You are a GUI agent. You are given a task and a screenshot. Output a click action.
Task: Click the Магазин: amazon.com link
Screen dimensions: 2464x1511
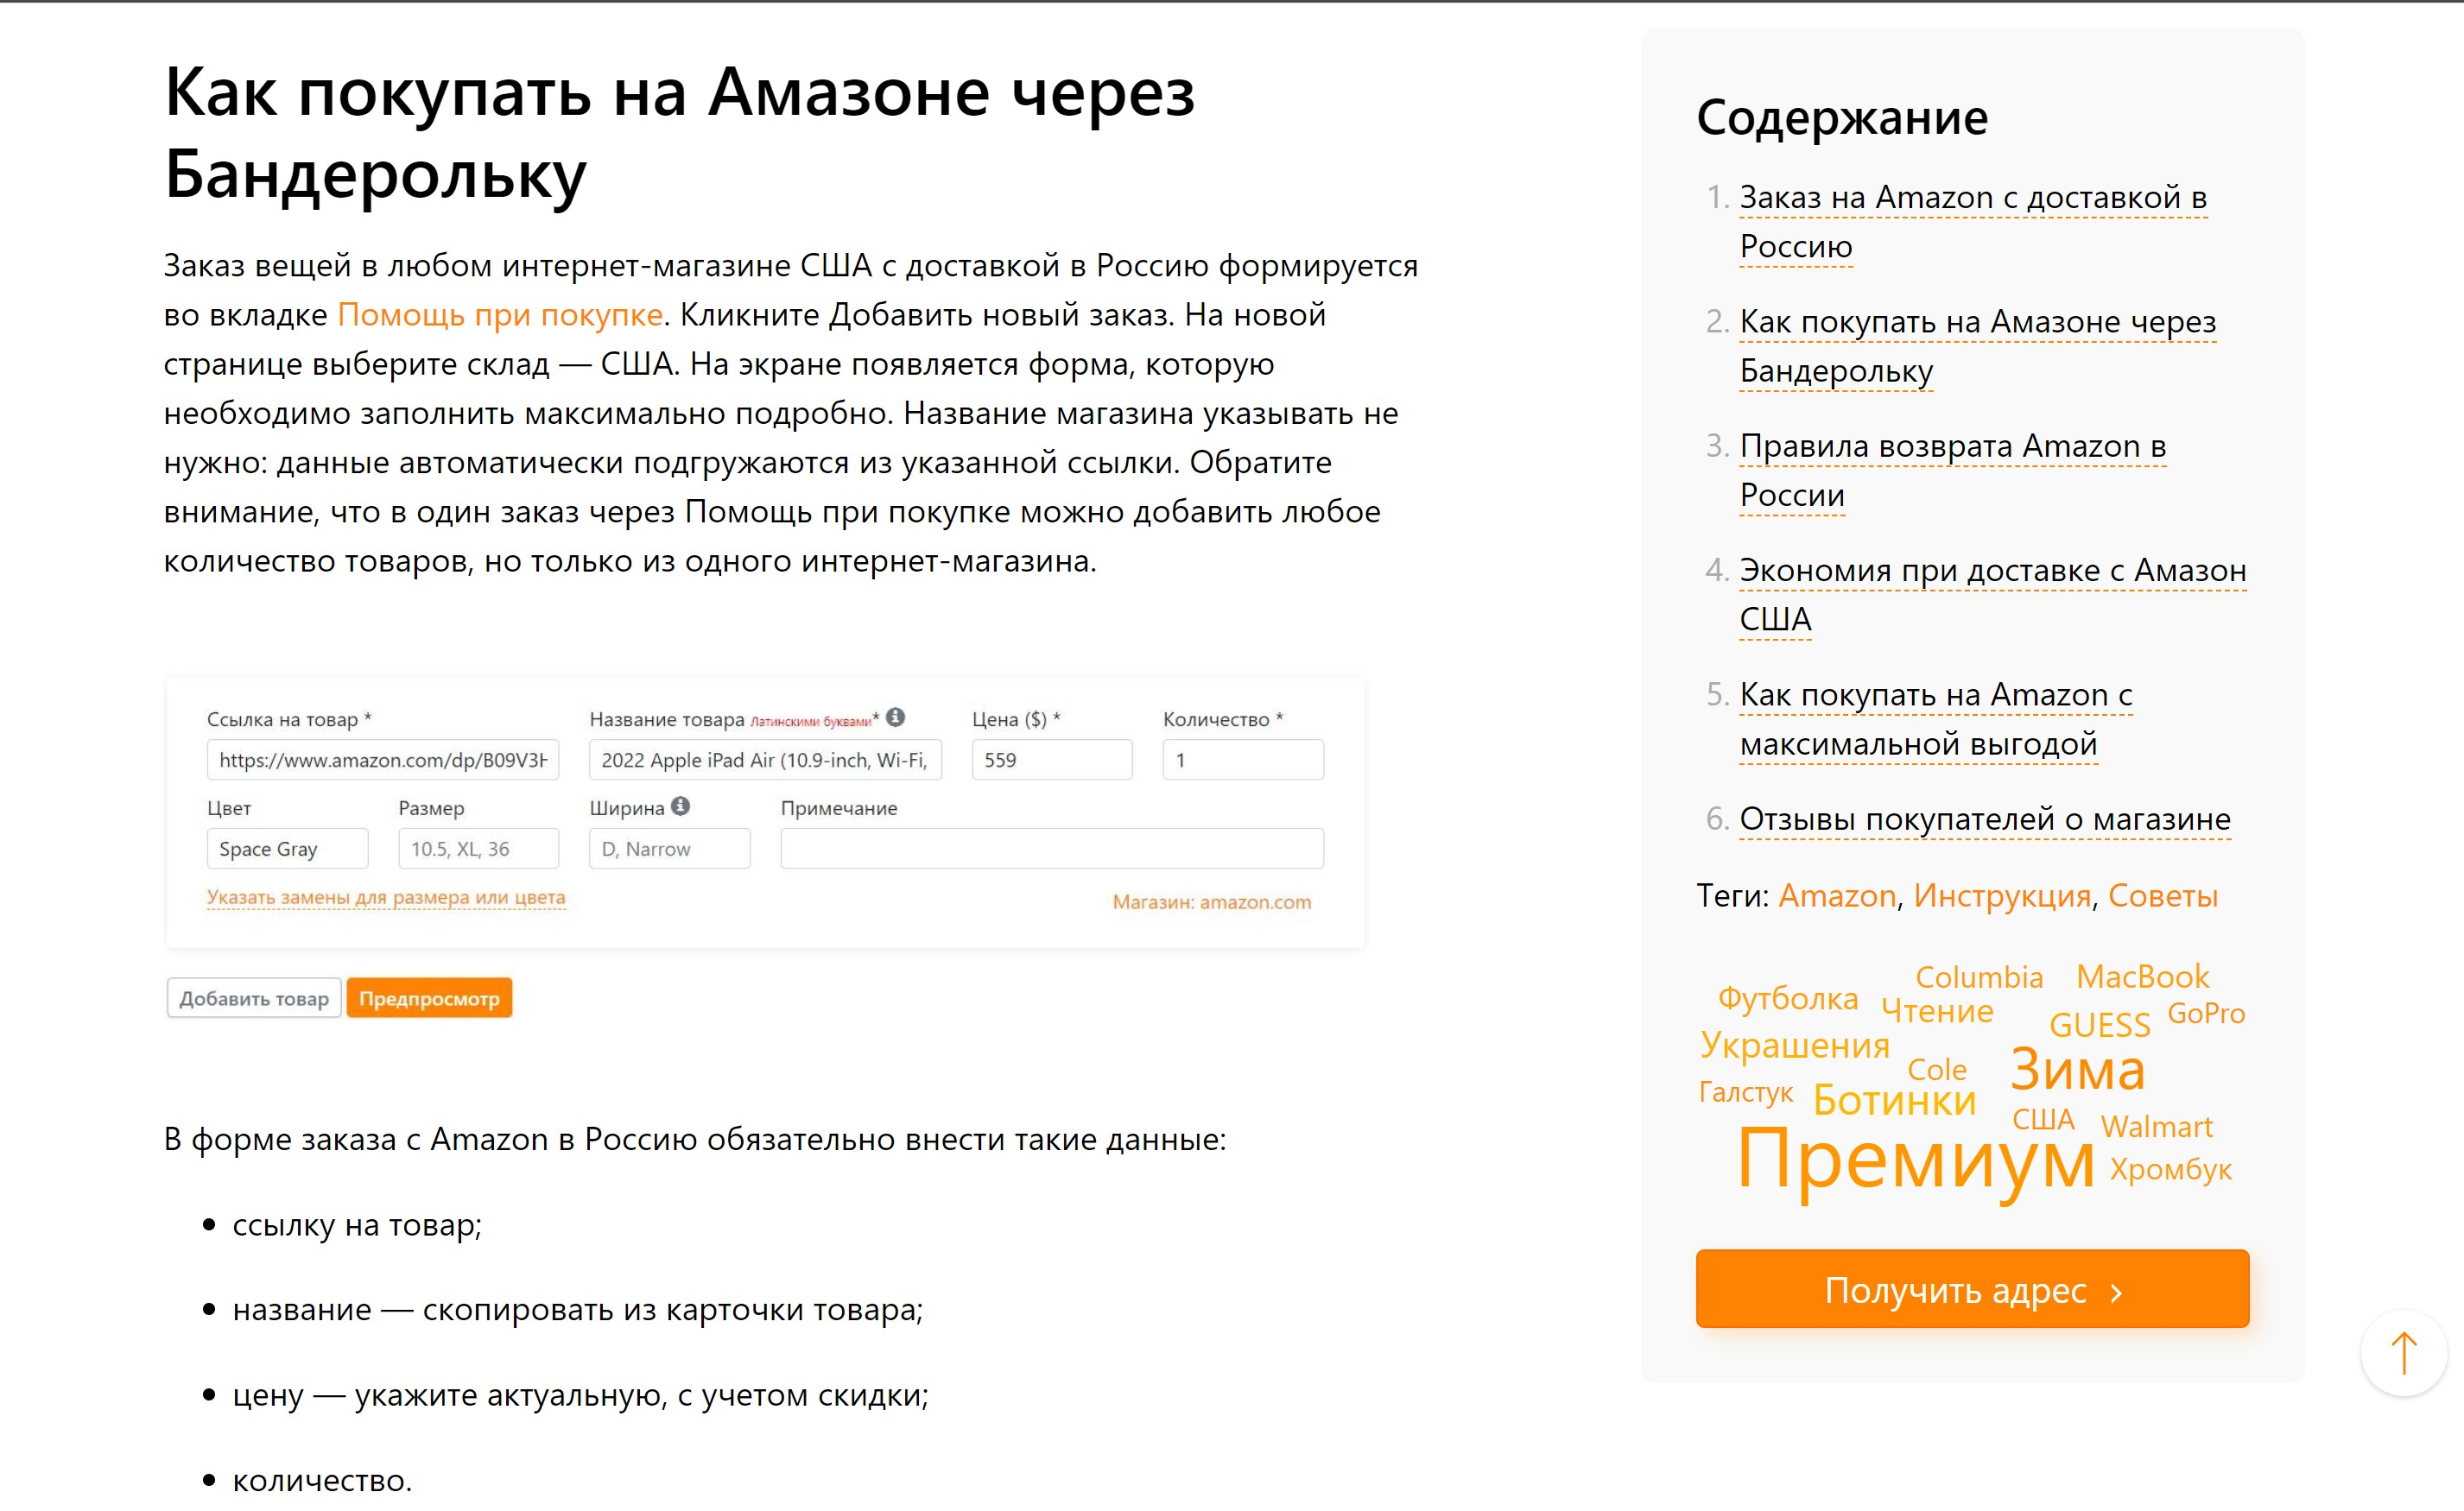coord(1212,902)
